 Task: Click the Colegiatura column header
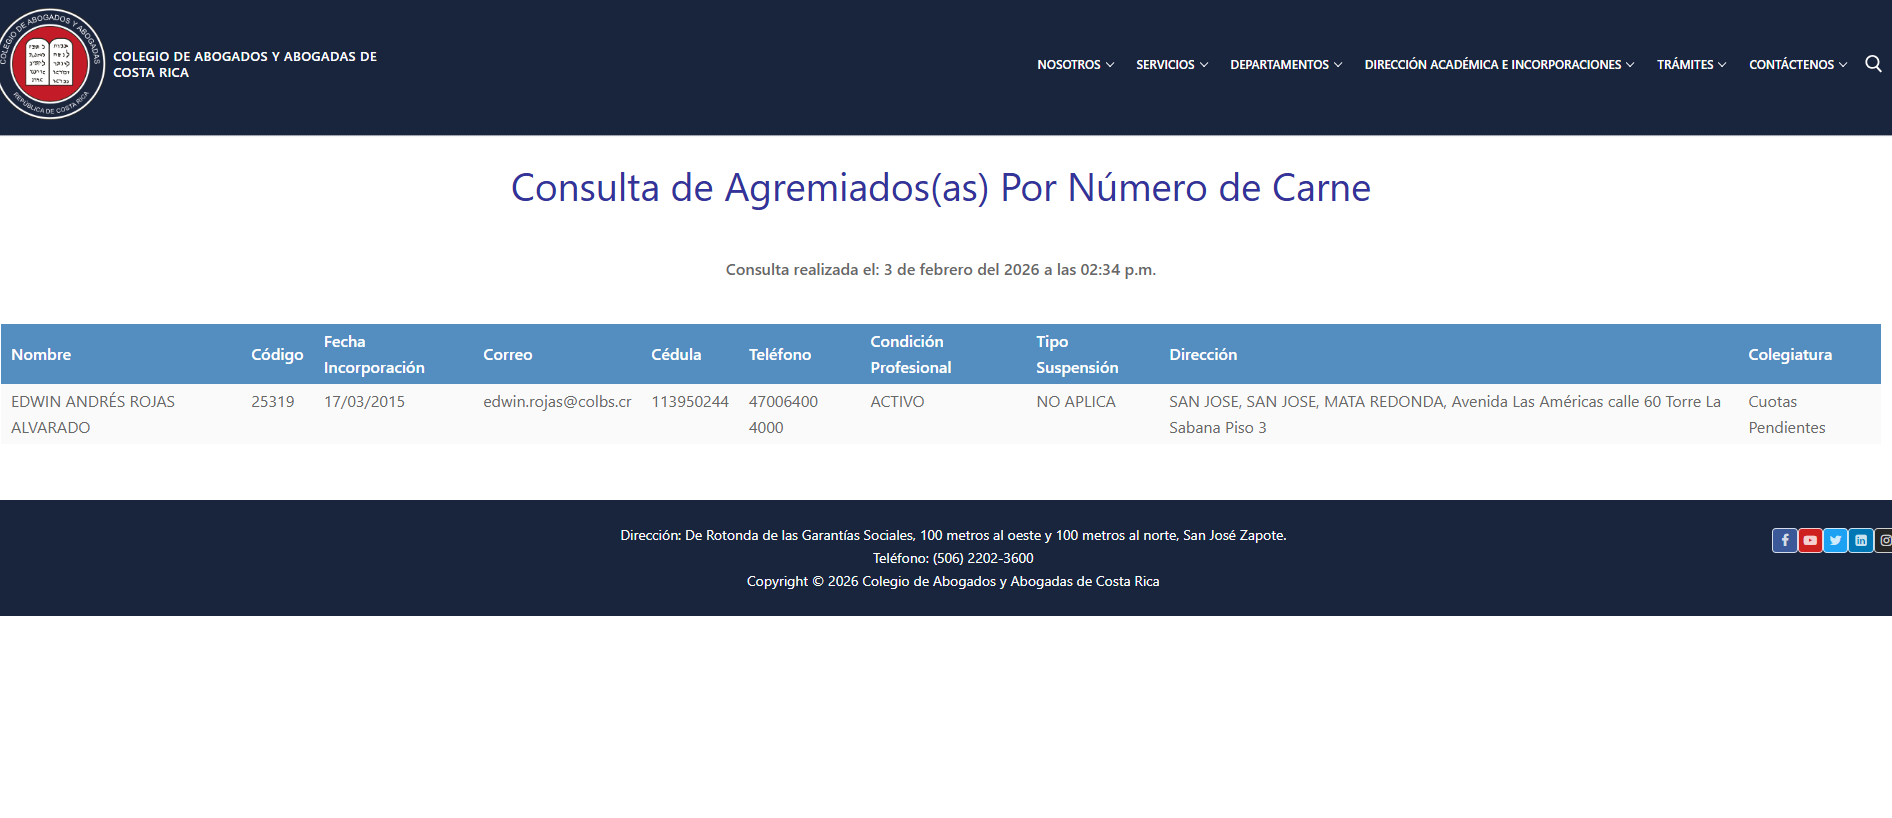point(1790,355)
